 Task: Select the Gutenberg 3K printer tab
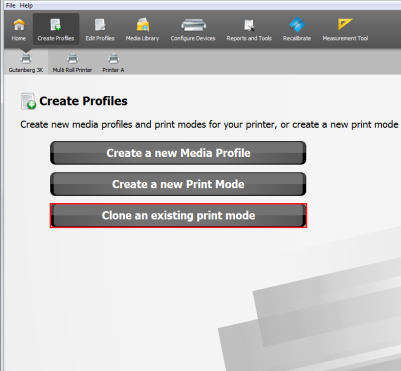pos(26,63)
